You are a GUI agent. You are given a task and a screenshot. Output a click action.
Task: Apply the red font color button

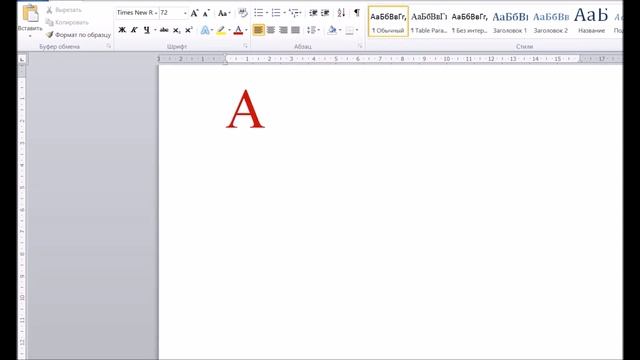pyautogui.click(x=238, y=30)
